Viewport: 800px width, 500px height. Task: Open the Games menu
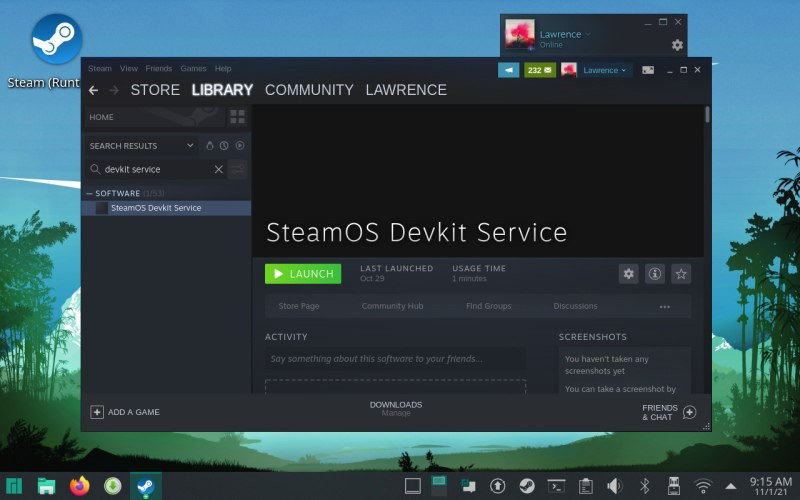[x=193, y=69]
